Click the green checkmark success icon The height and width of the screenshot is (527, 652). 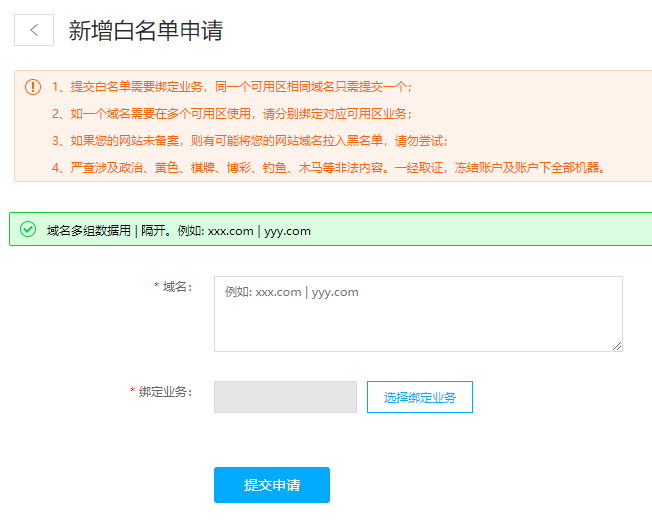28,230
